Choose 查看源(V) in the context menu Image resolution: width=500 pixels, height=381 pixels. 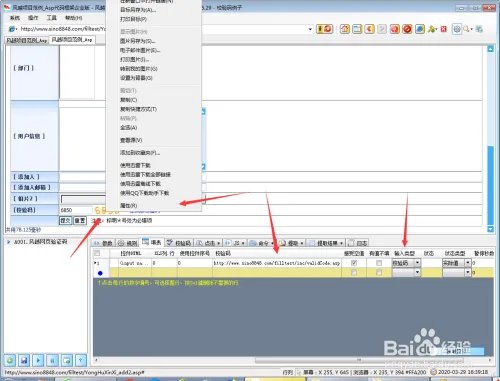pos(131,140)
